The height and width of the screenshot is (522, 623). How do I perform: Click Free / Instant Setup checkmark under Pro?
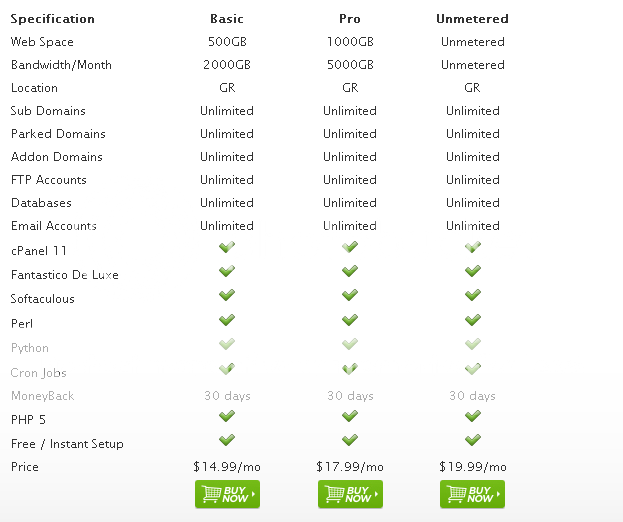pyautogui.click(x=350, y=440)
